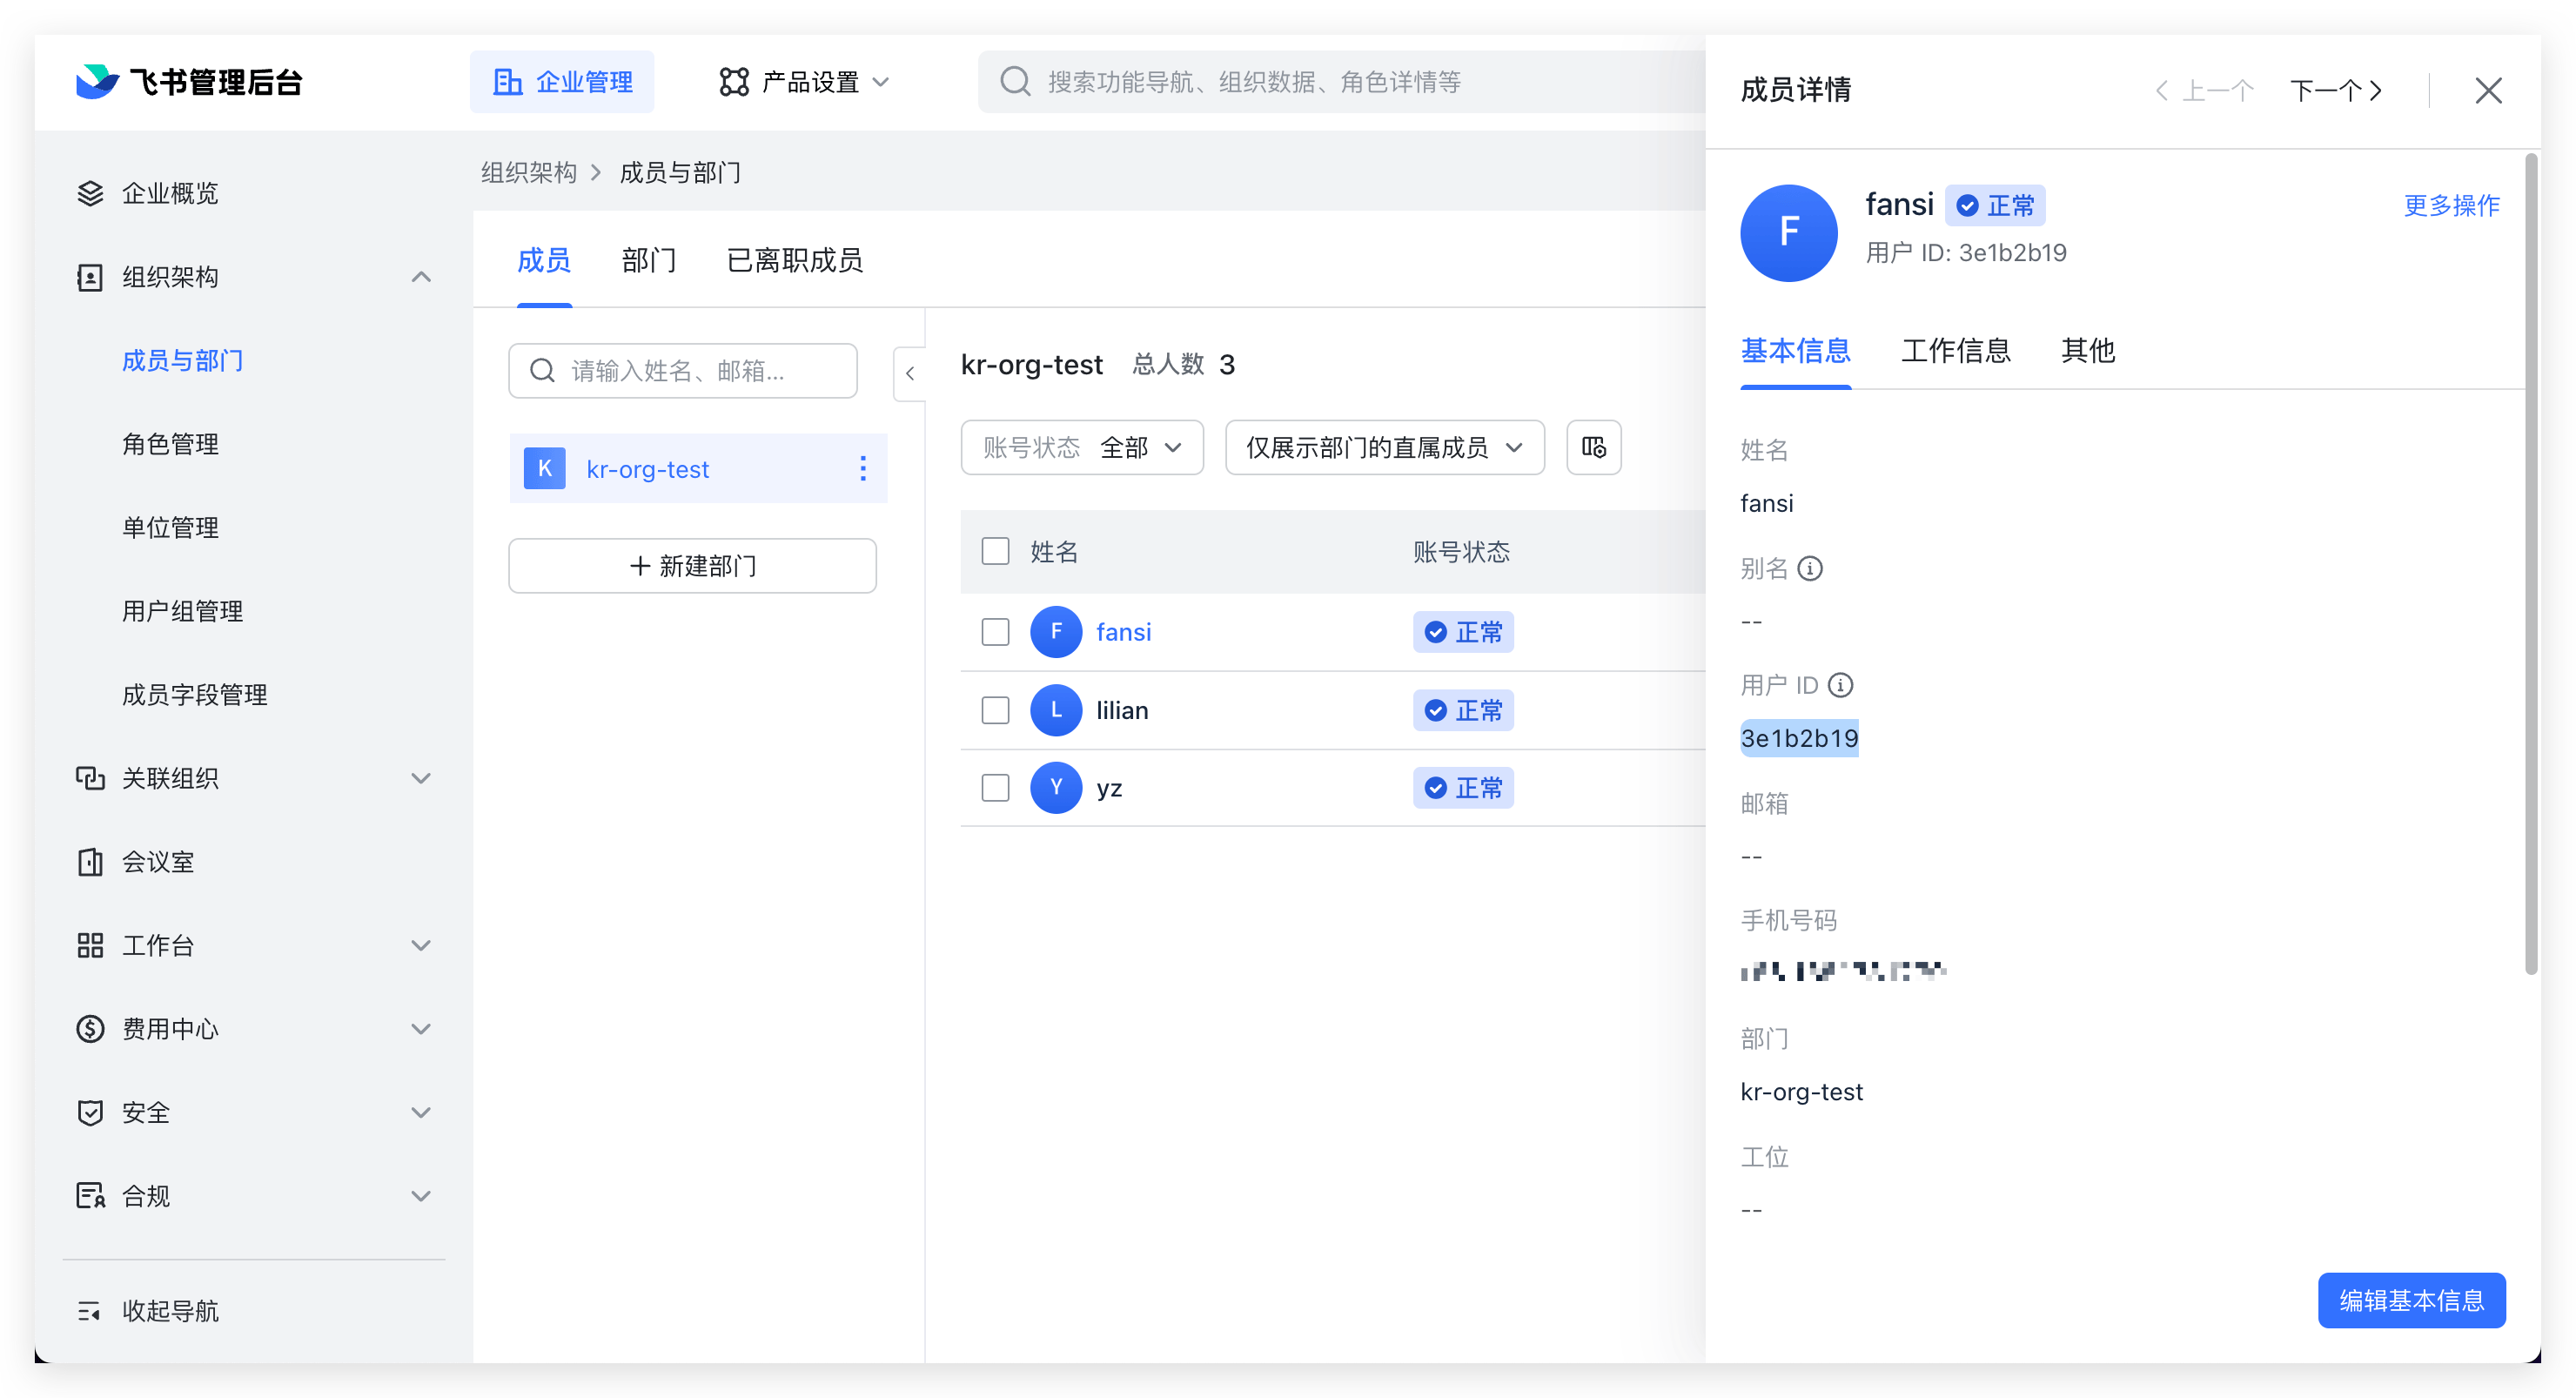Check the checkbox on the fansi row
The width and height of the screenshot is (2576, 1398).
[x=995, y=631]
